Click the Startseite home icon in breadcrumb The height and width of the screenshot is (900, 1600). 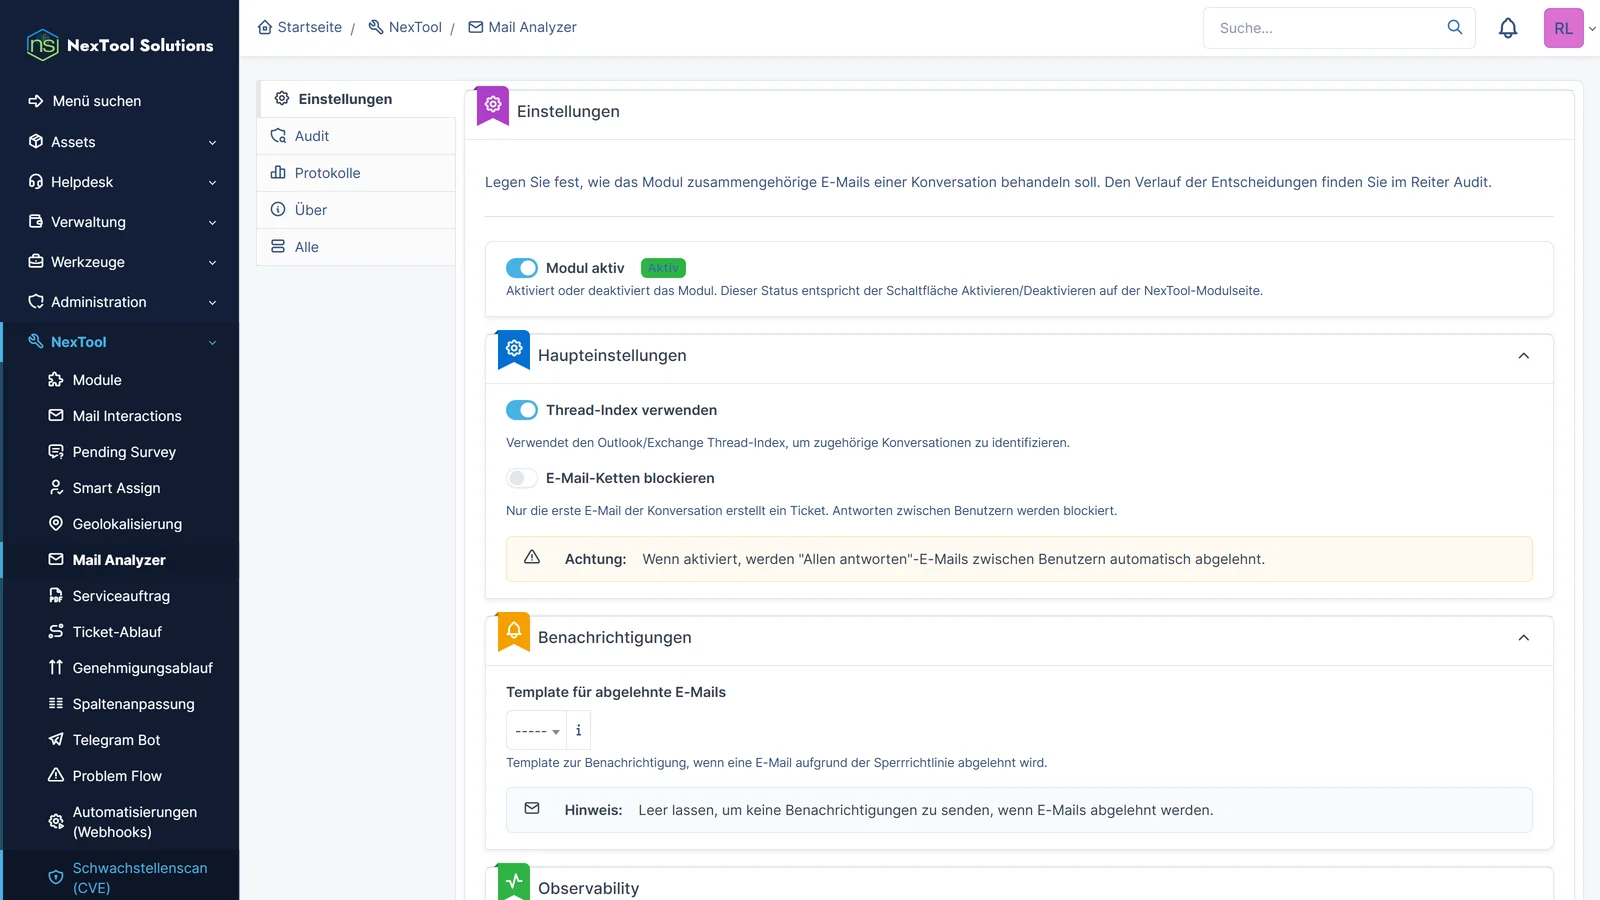[265, 27]
